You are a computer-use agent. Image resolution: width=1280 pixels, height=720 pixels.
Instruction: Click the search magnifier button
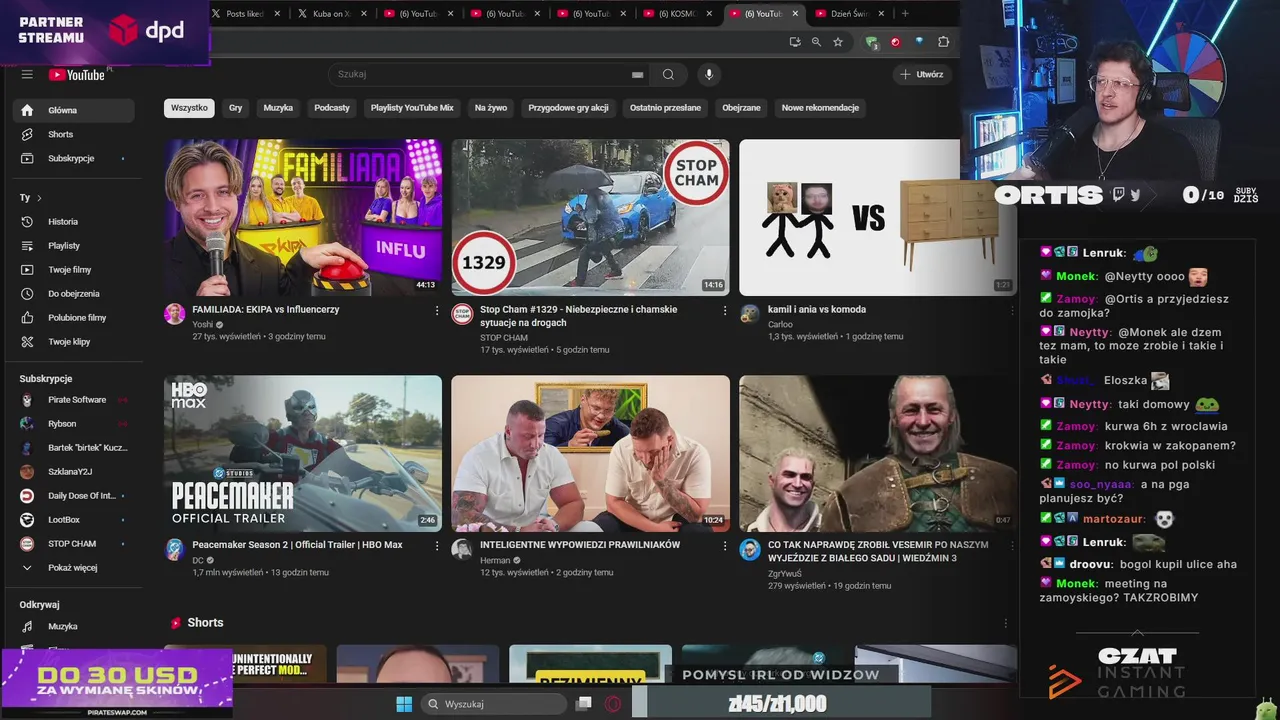[x=668, y=74]
